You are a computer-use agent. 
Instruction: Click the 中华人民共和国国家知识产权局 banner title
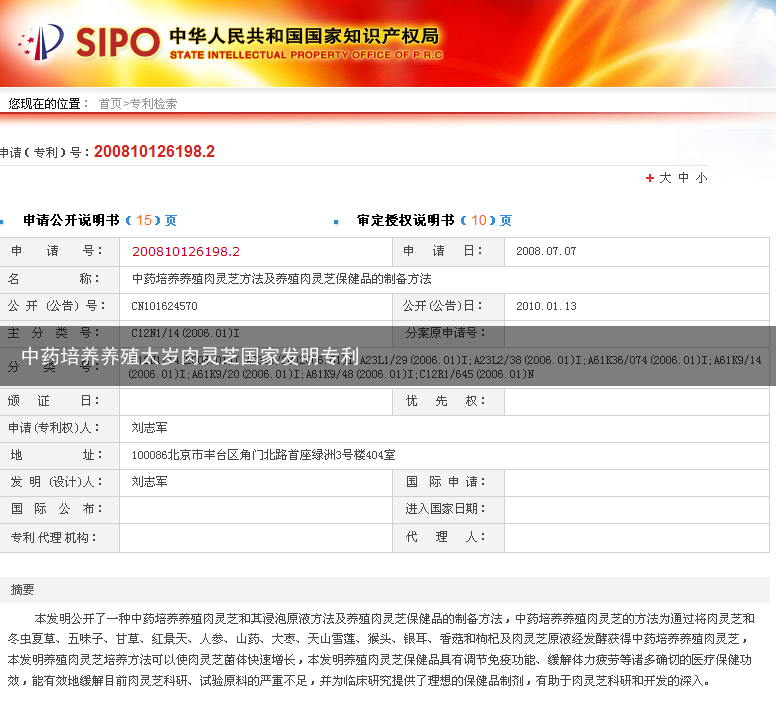pos(304,36)
